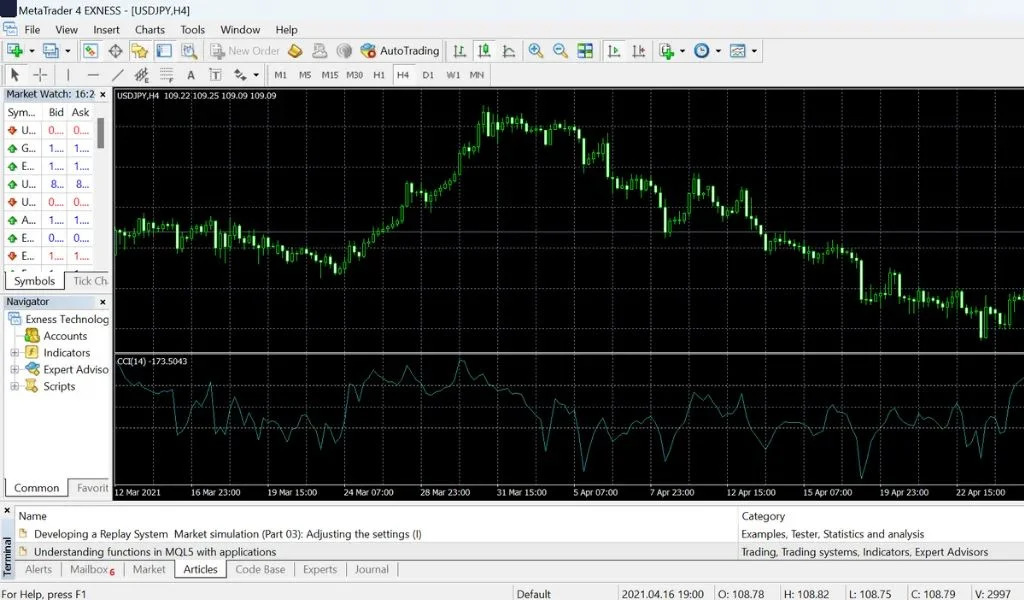The image size is (1024, 600).
Task: Select the Crosshair tool
Action: tap(38, 75)
